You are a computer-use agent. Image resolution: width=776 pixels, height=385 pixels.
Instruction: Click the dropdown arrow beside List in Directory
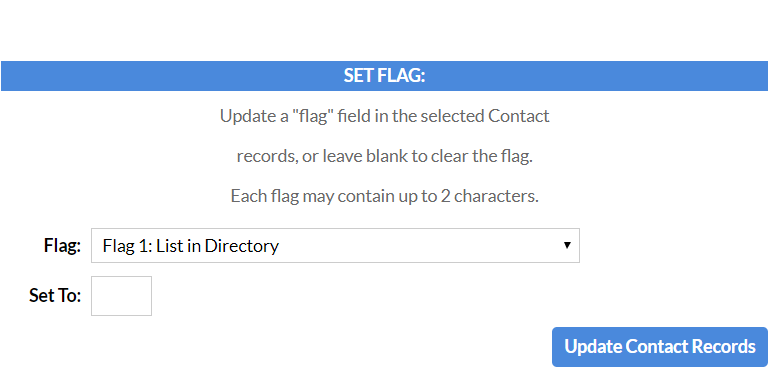tap(567, 245)
